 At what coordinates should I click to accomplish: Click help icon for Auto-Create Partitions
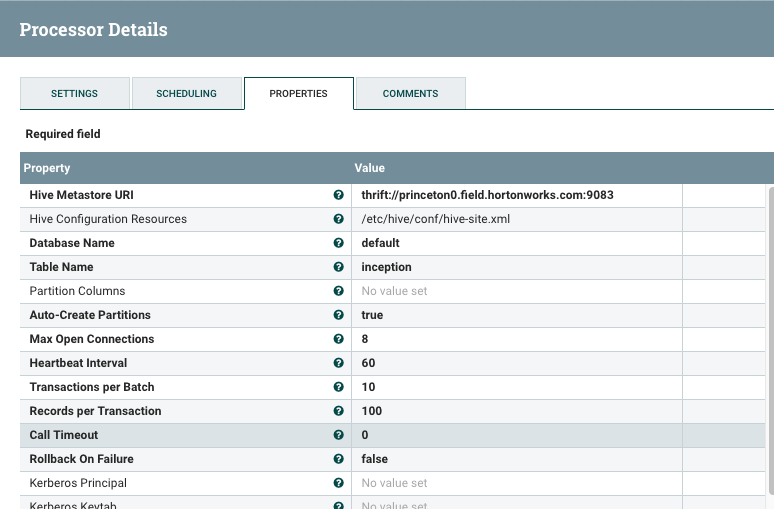click(338, 315)
